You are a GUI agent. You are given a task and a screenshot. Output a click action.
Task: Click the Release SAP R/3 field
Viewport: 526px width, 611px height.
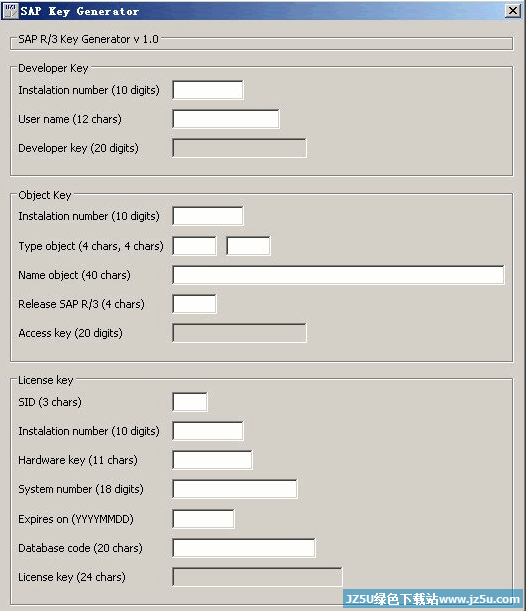click(x=194, y=304)
